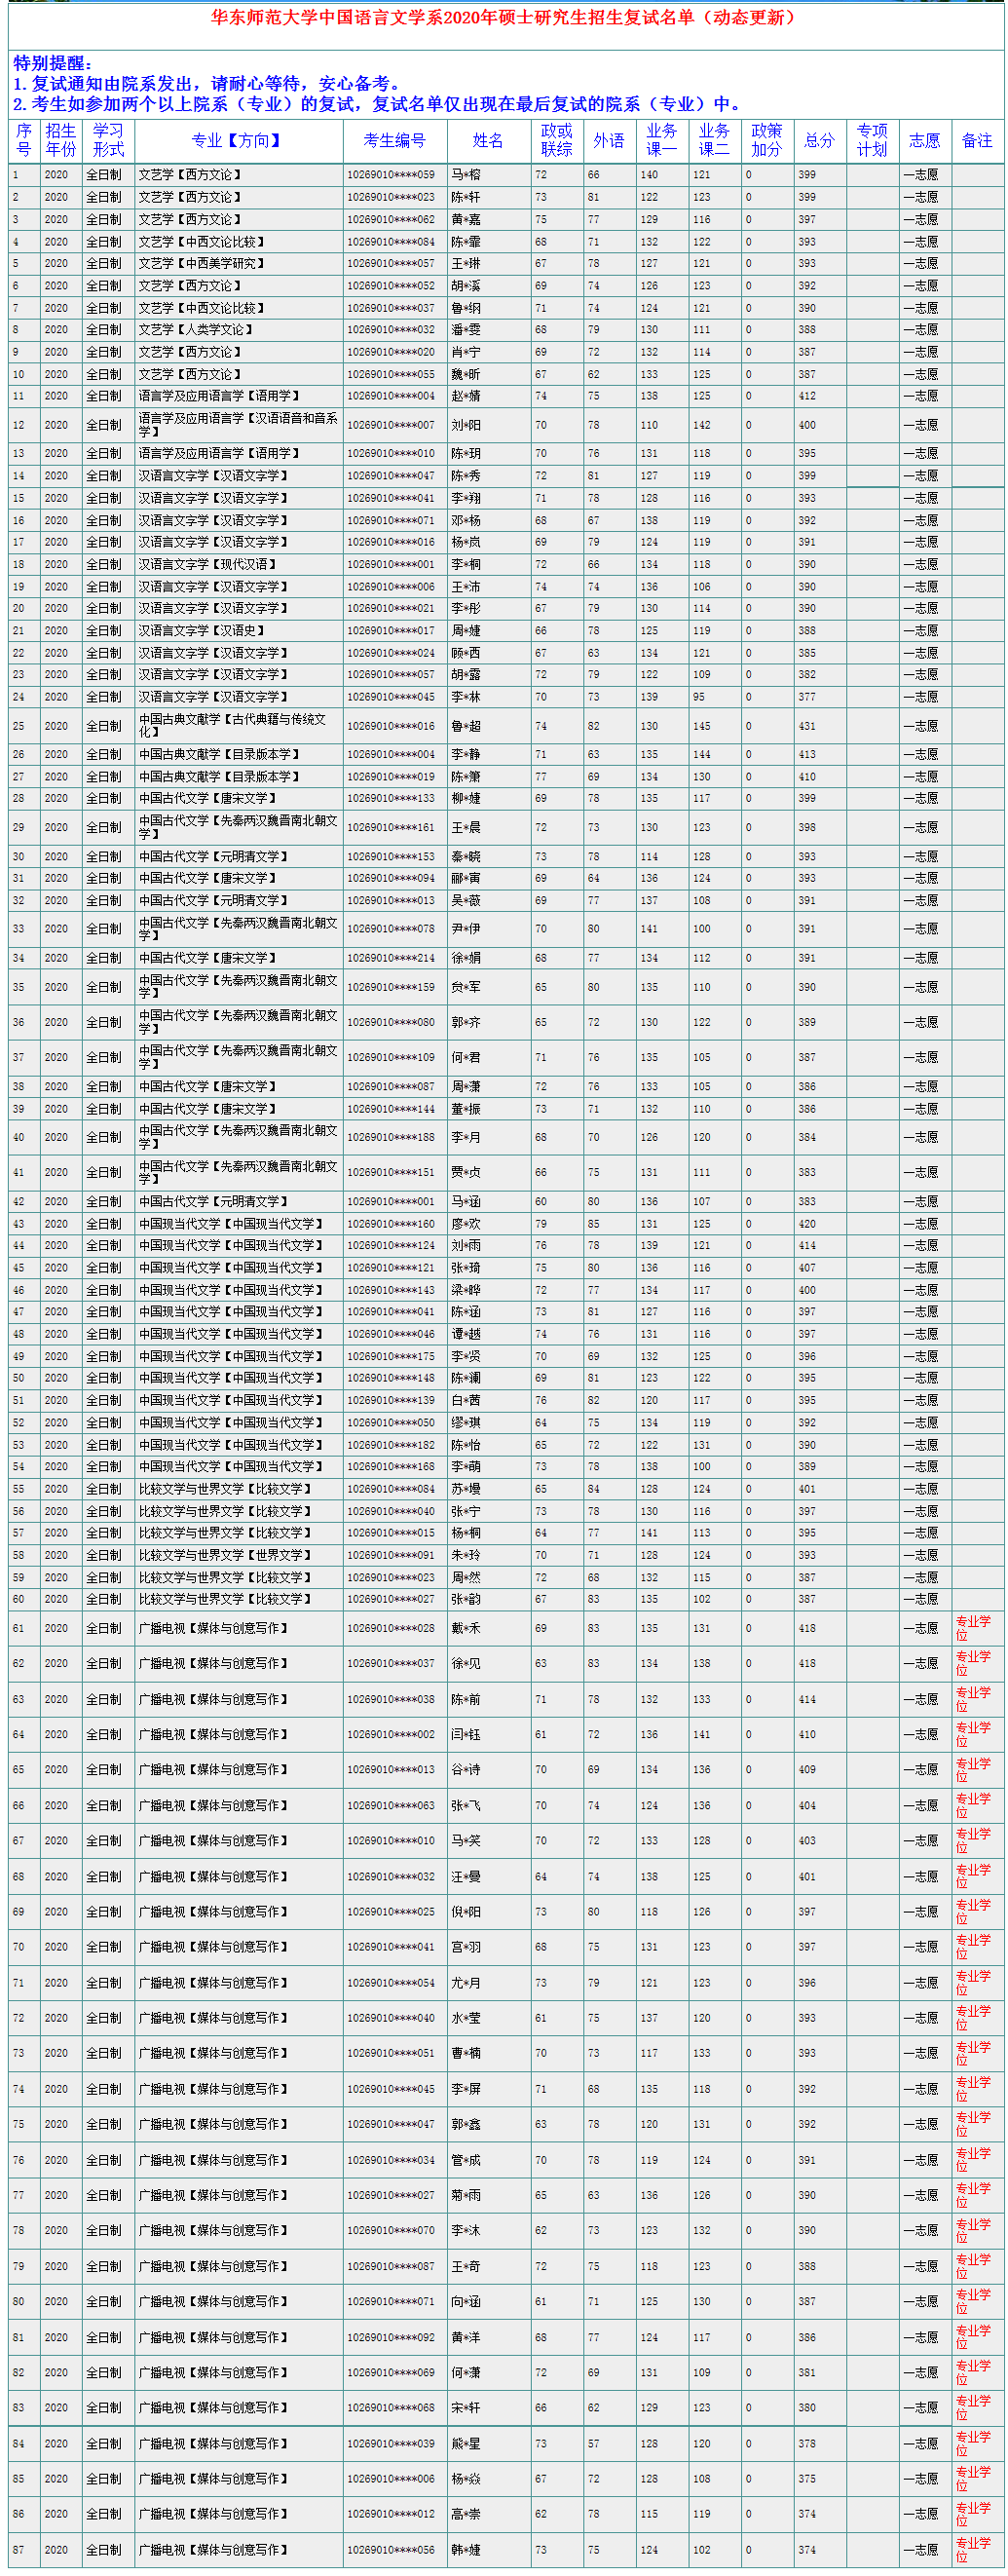Click the 考生编号 column header

click(x=394, y=141)
